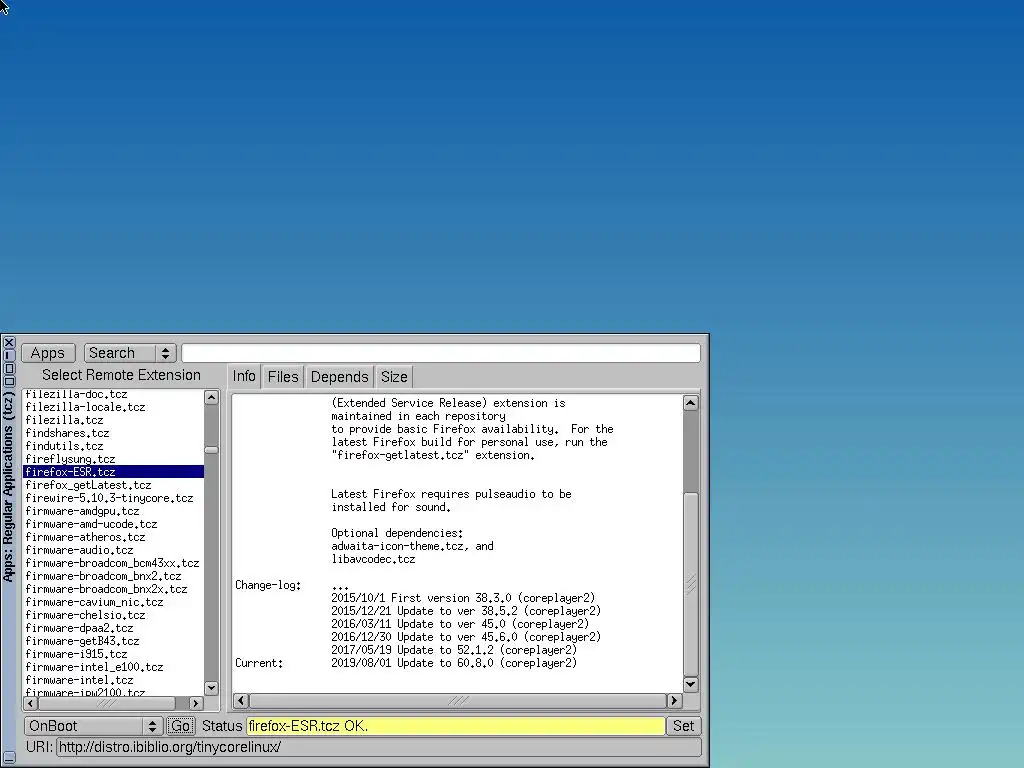This screenshot has width=1024, height=768.
Task: Select filezilla-locale.tcz in the list
Action: click(x=113, y=407)
